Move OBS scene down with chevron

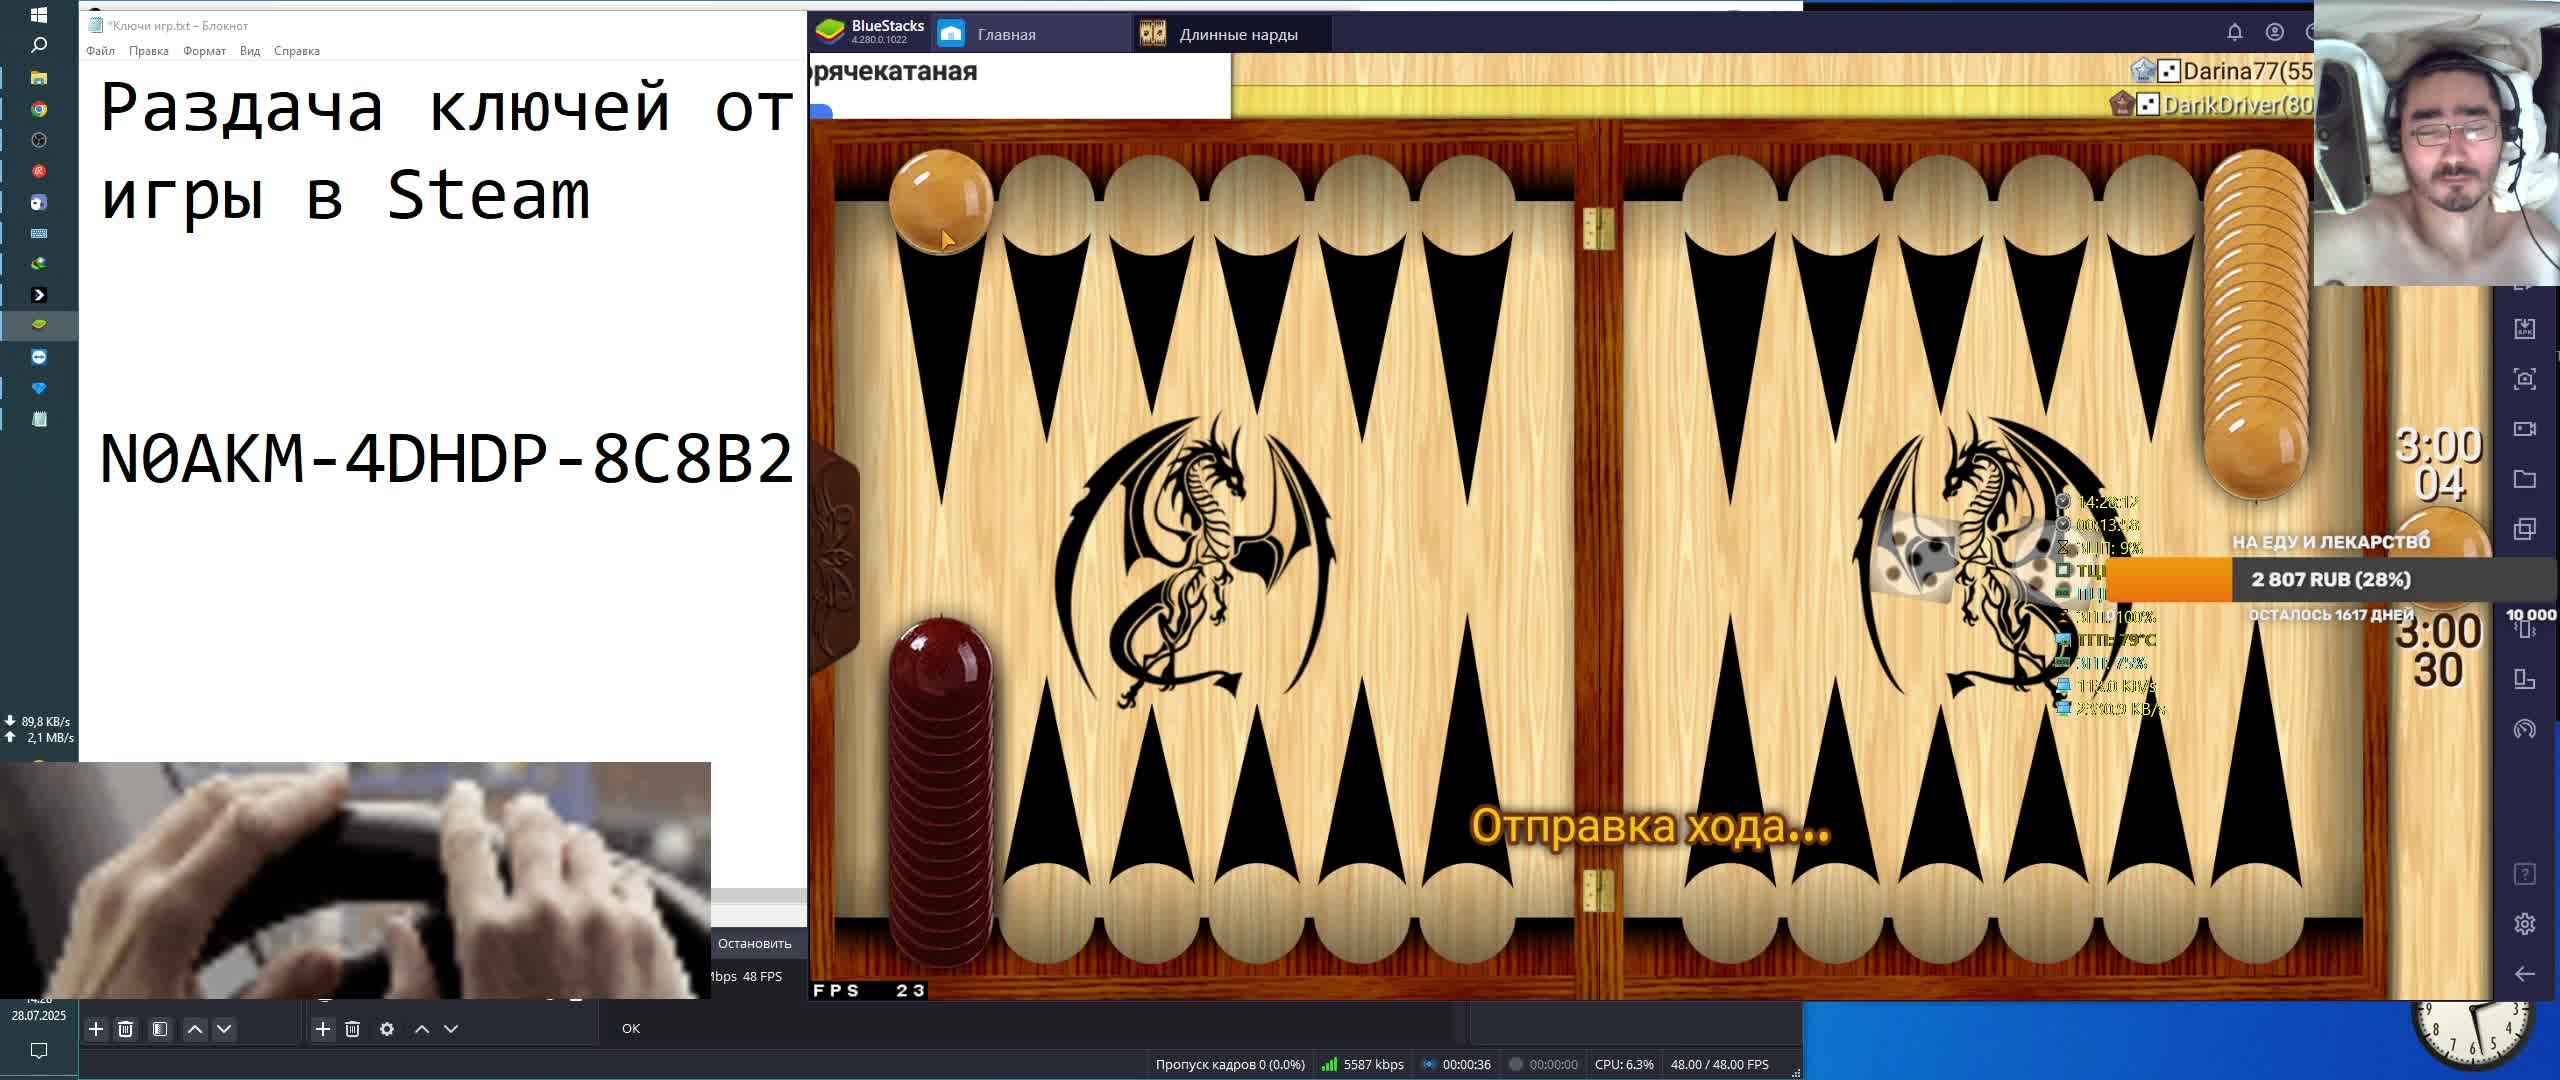pos(224,1028)
